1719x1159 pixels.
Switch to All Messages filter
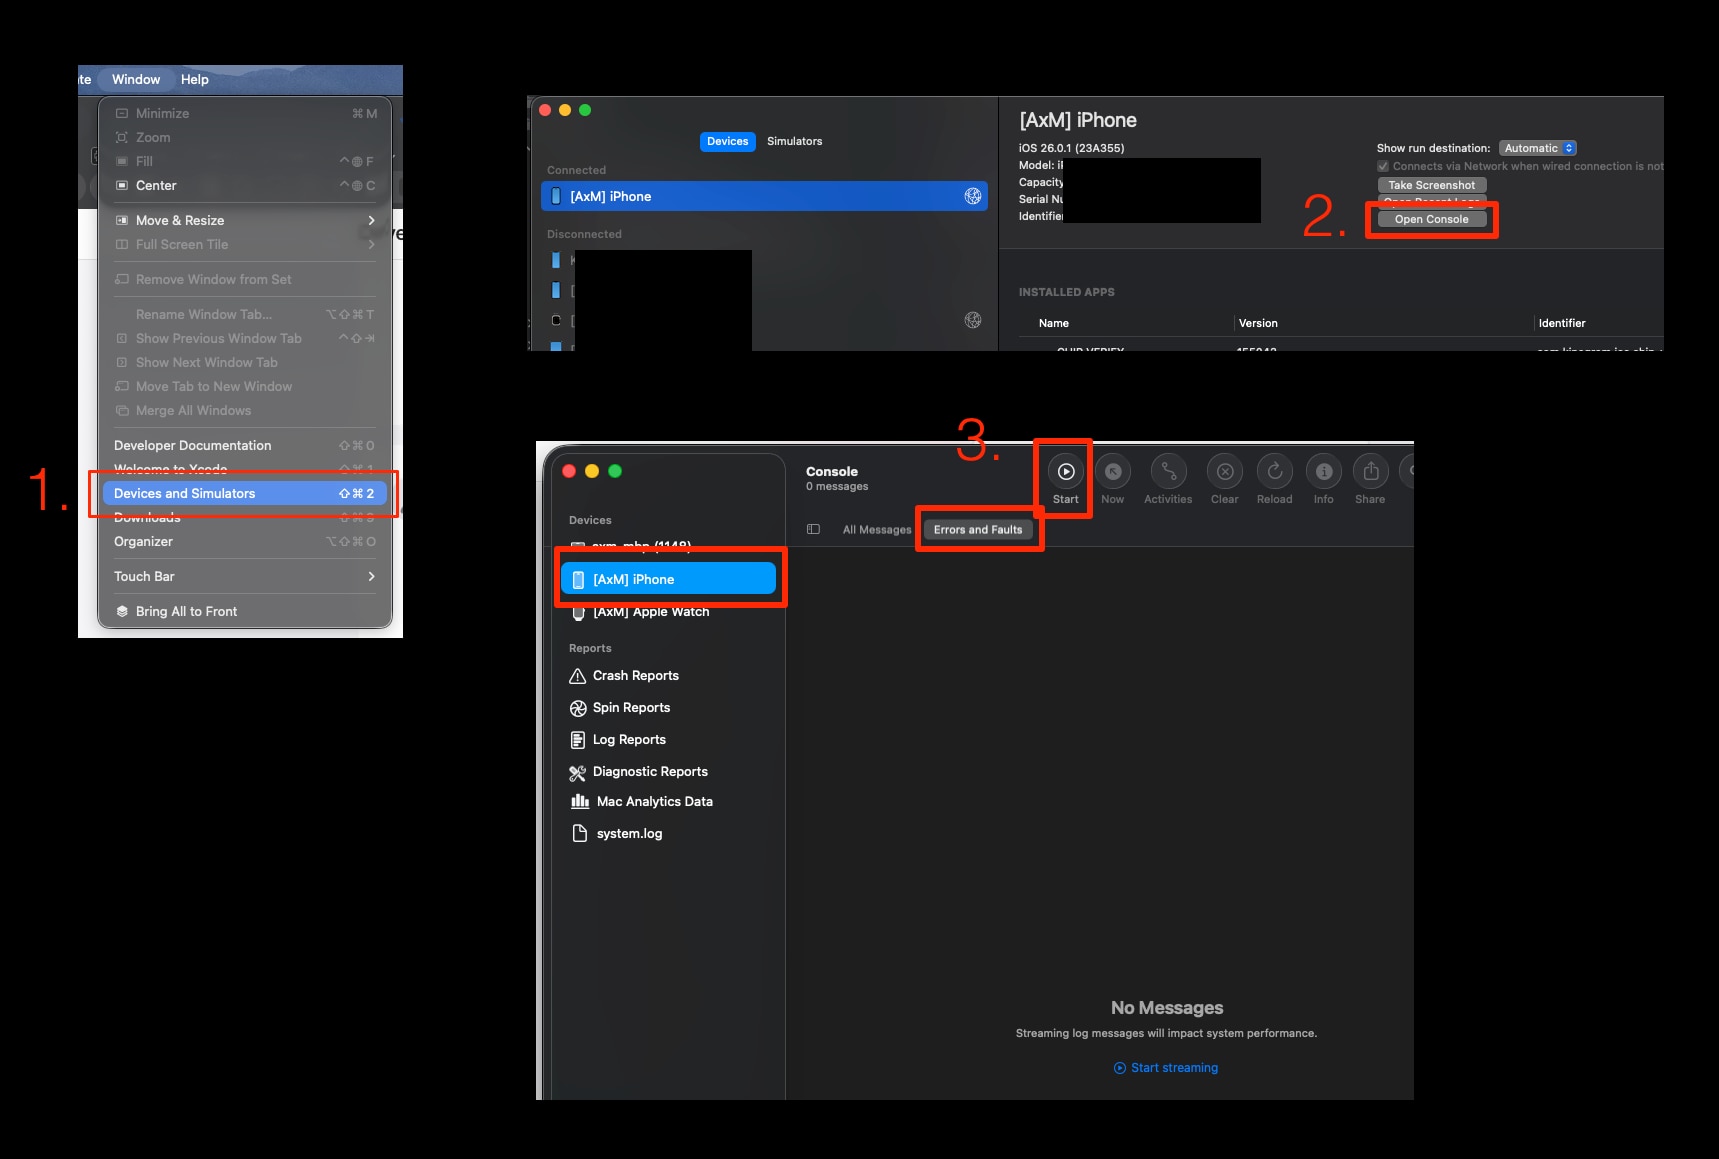(x=876, y=530)
